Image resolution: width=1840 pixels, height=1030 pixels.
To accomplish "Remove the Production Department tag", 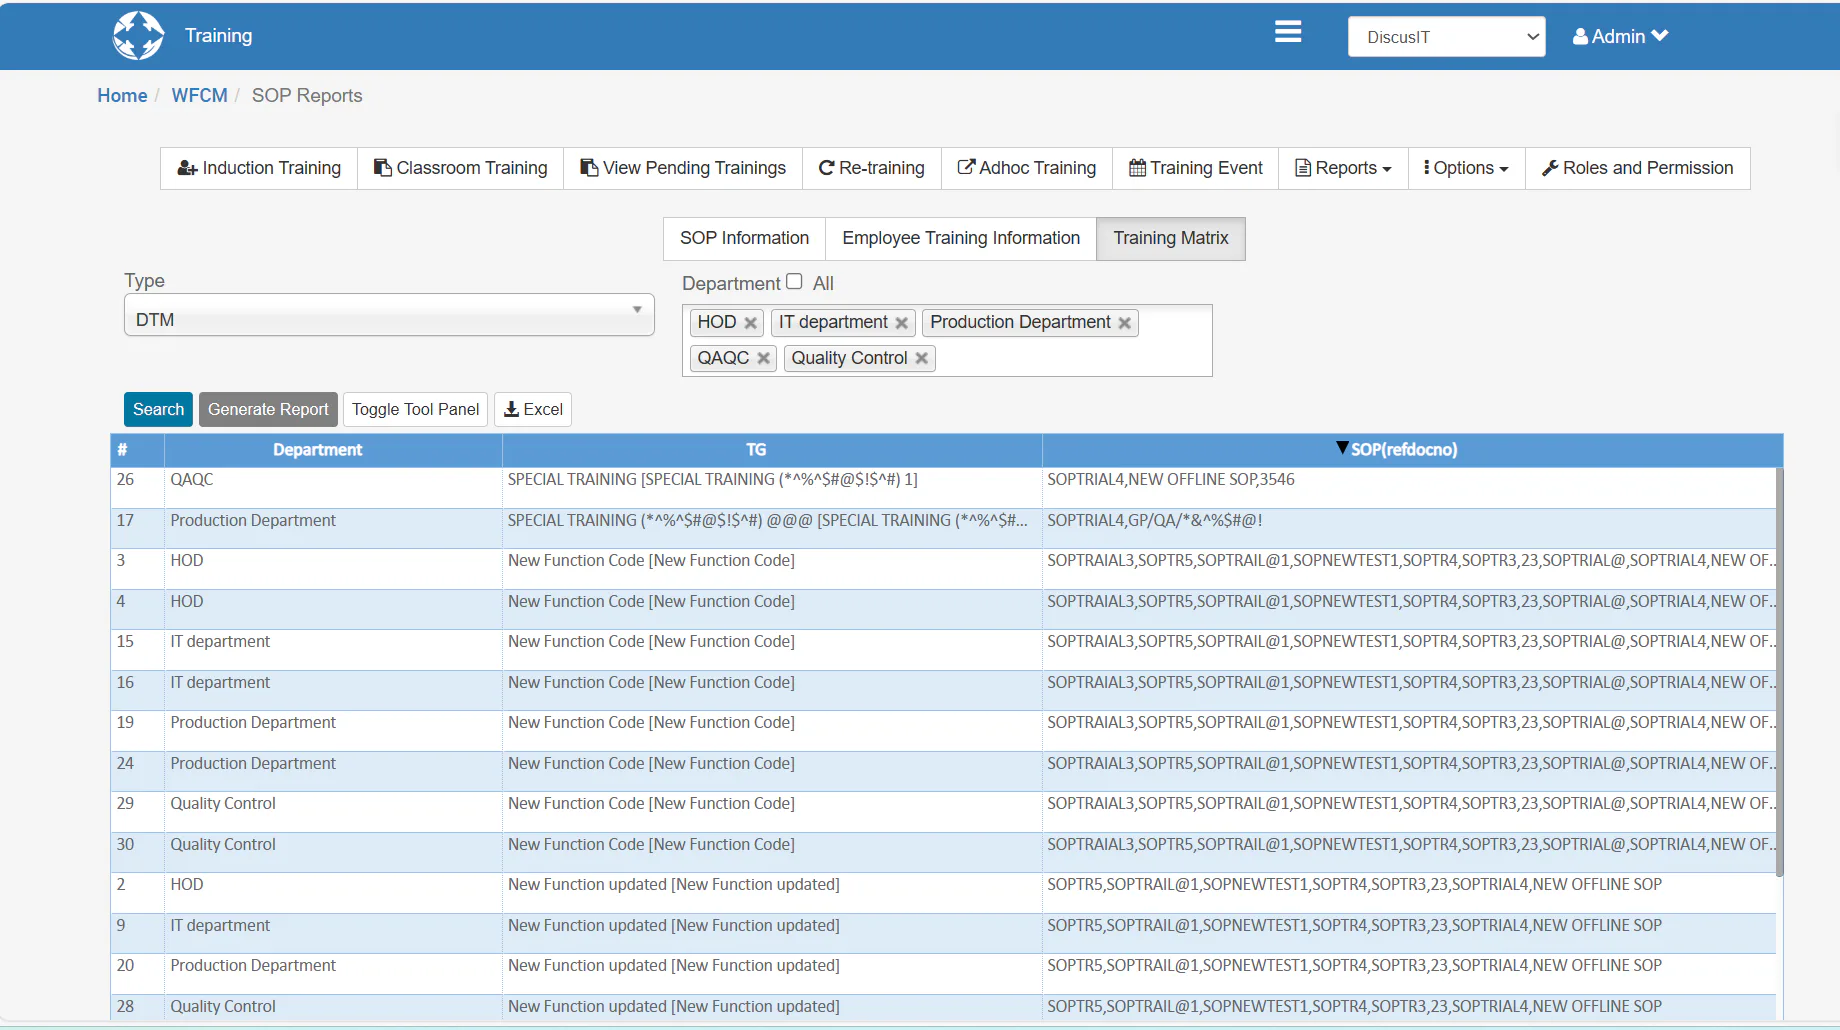I will pos(1125,323).
